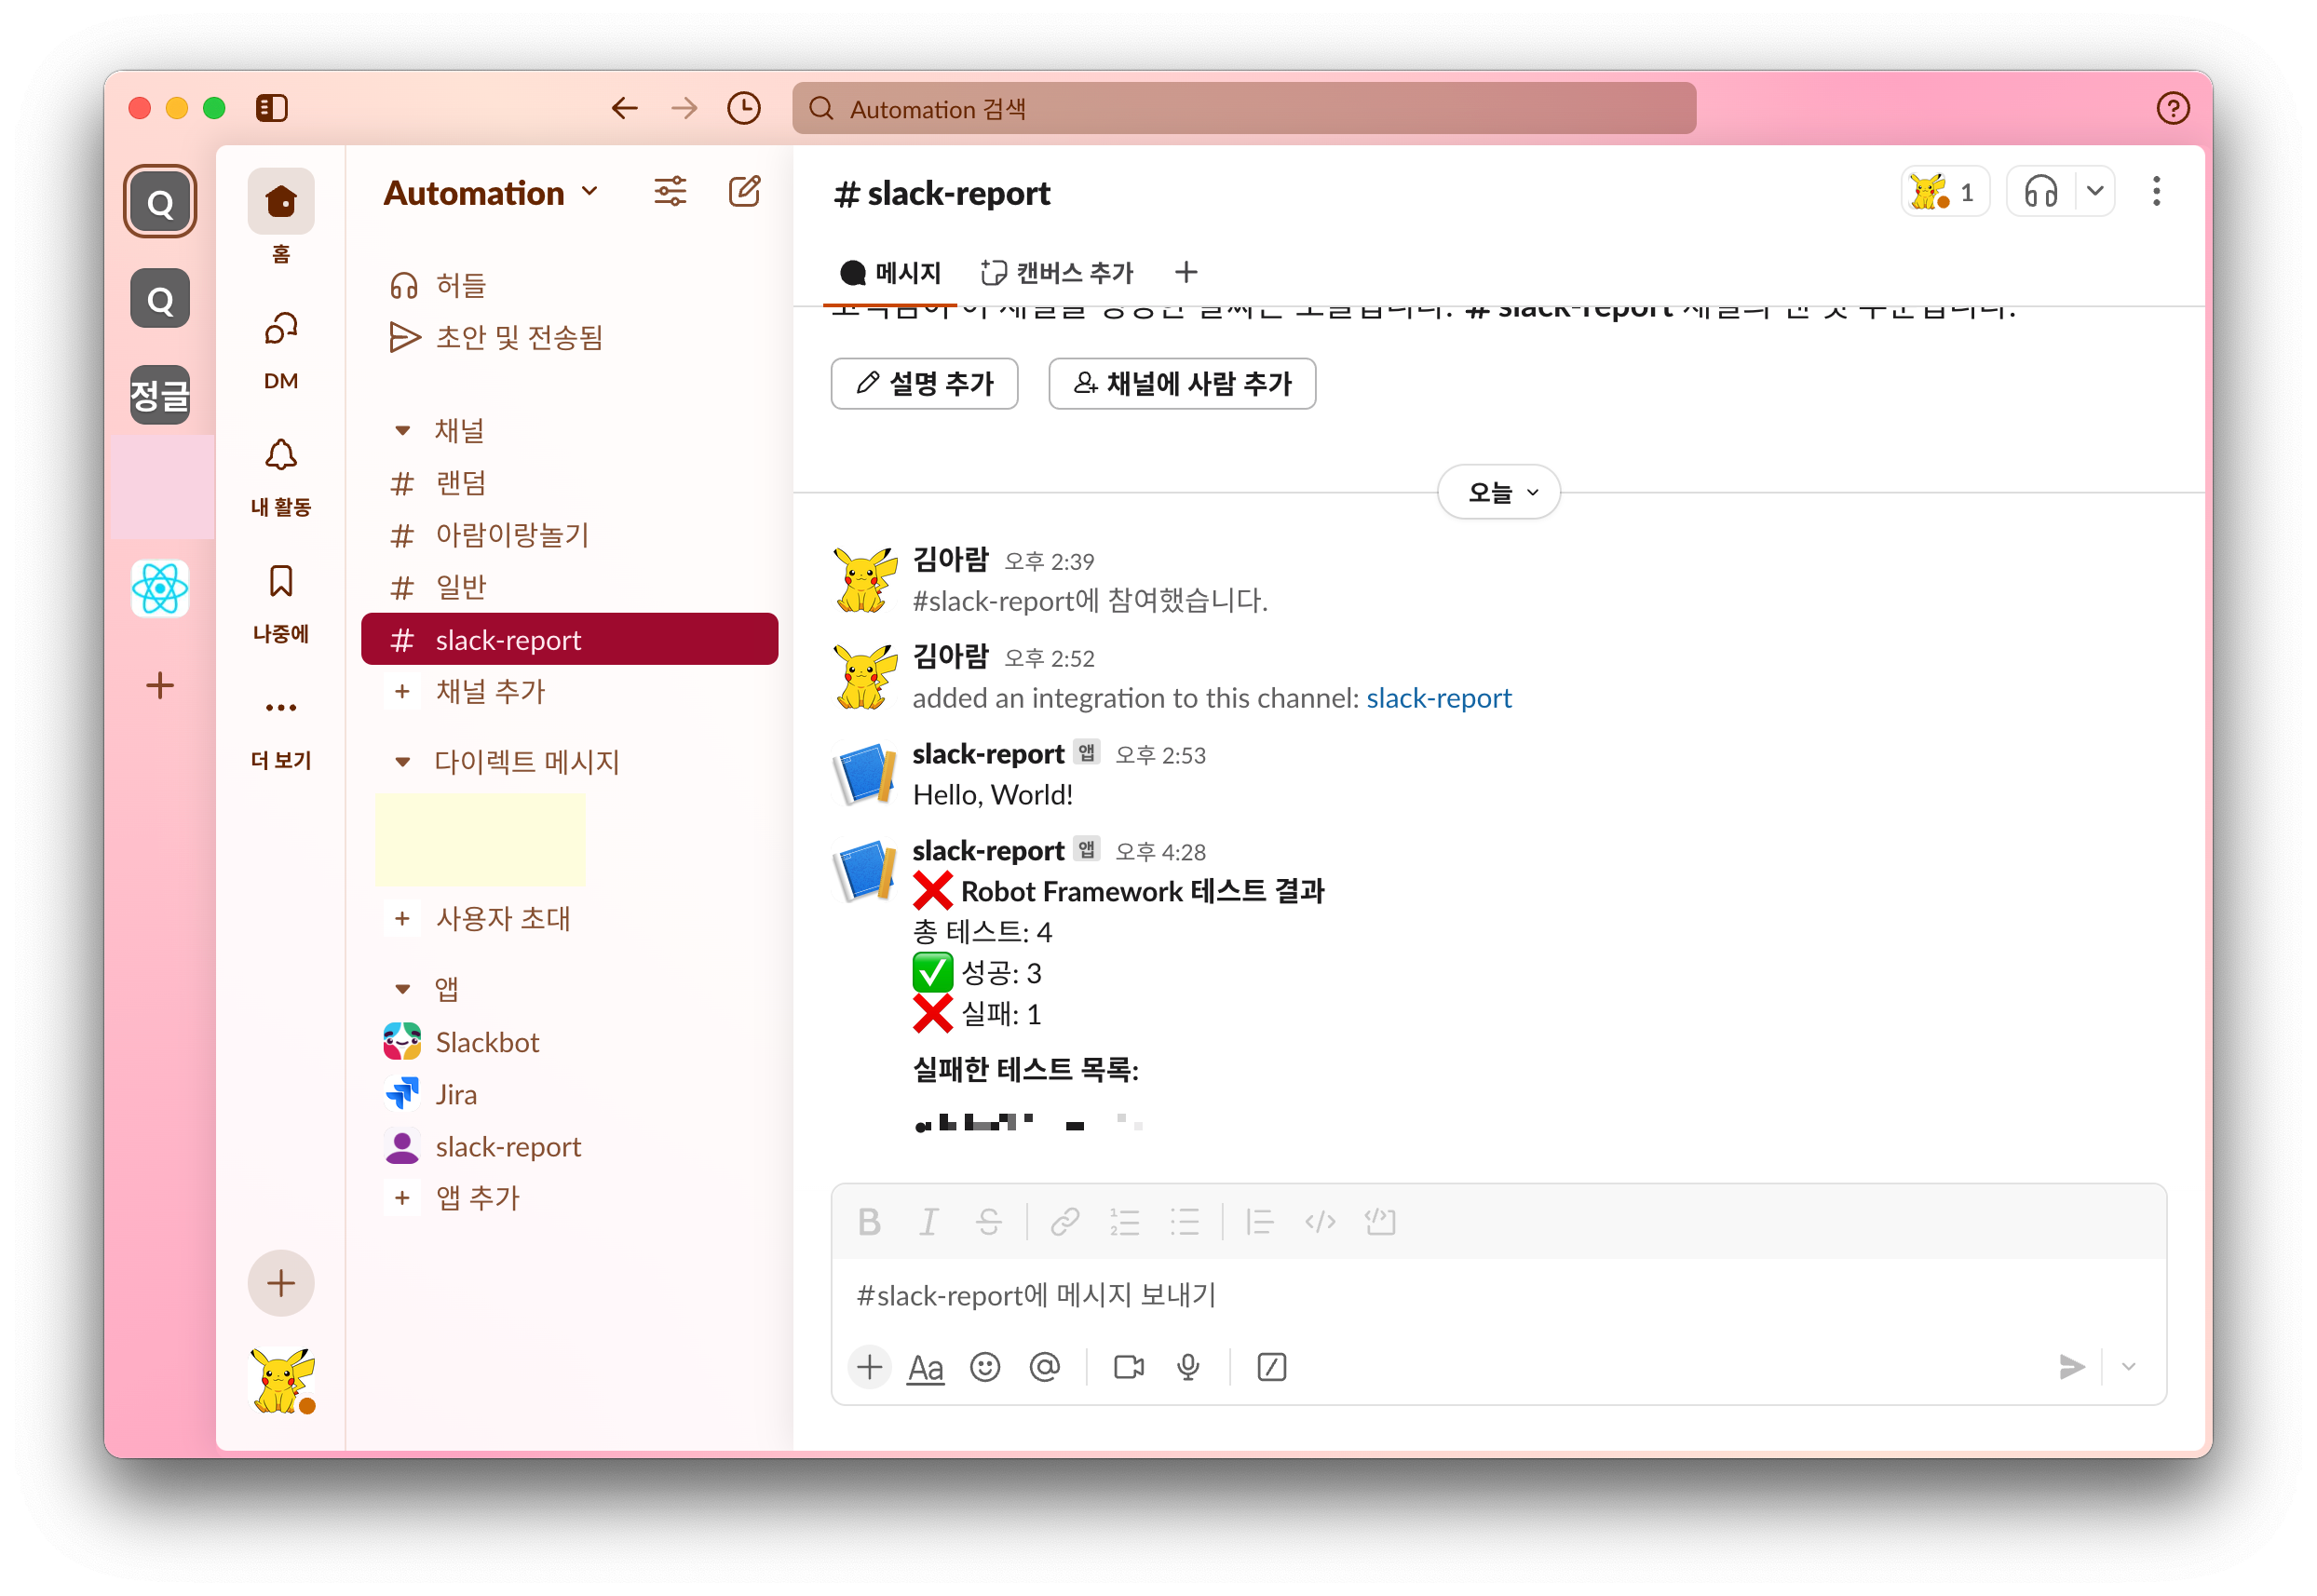The image size is (2317, 1596).
Task: Switch to the 메시지 tab
Action: 890,273
